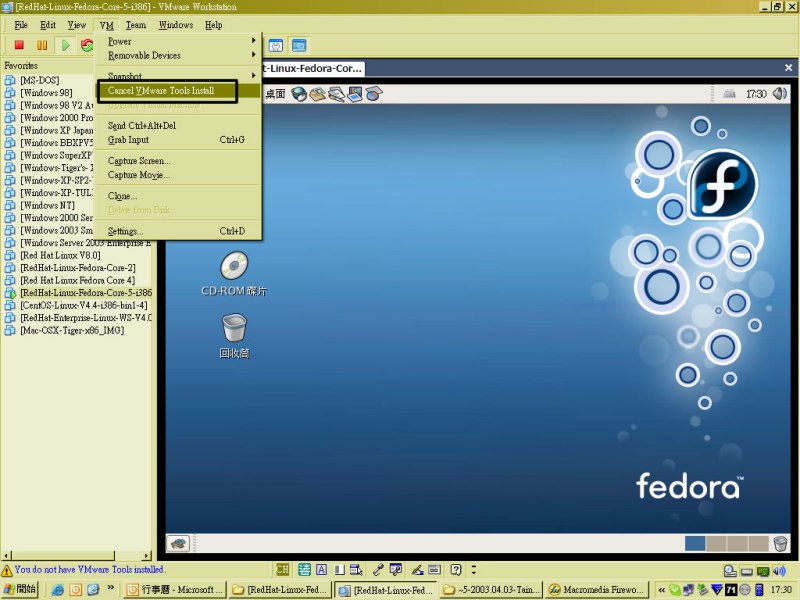Click the 17:30 clock in Fedora panel
The image size is (800, 600).
coord(756,94)
